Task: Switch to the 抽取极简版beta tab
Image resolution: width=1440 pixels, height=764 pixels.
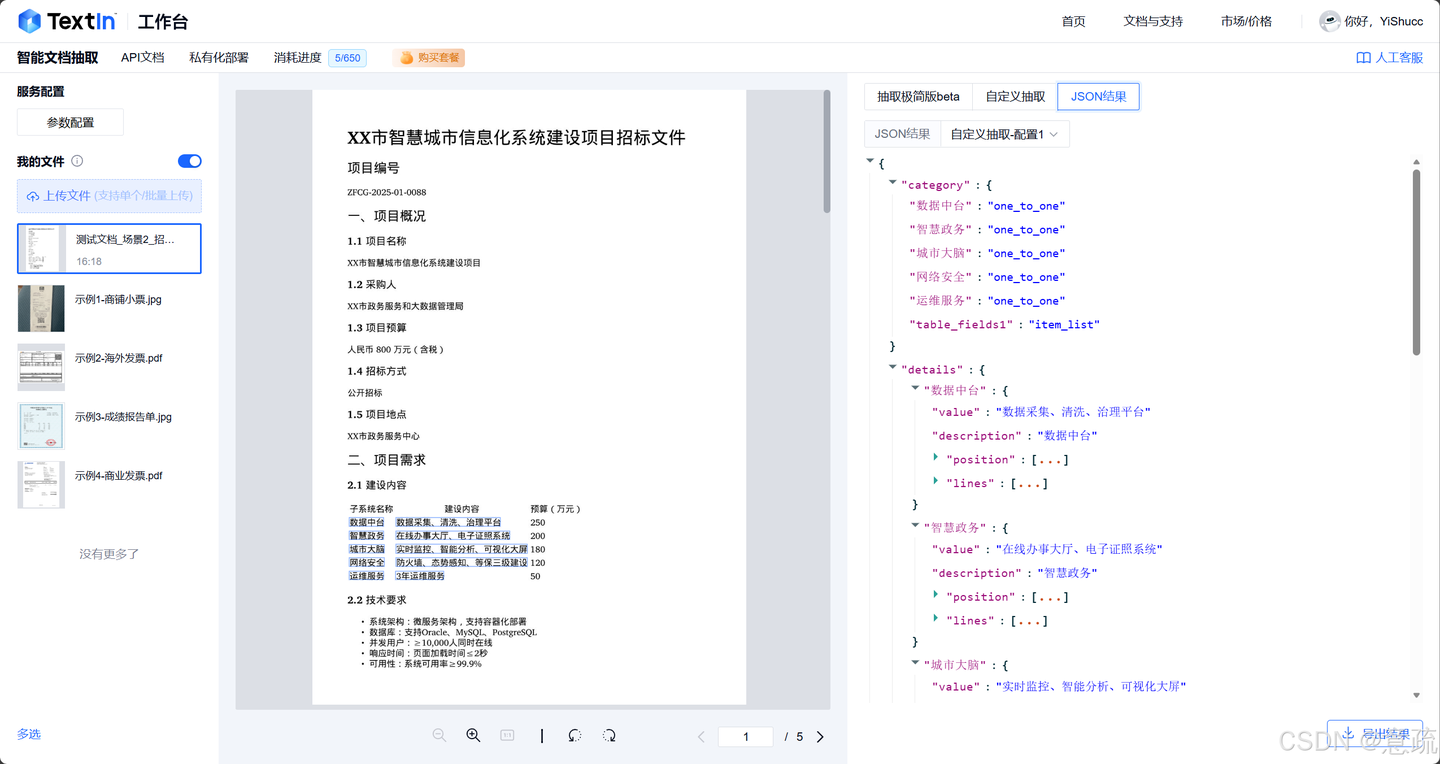Action: click(x=918, y=97)
